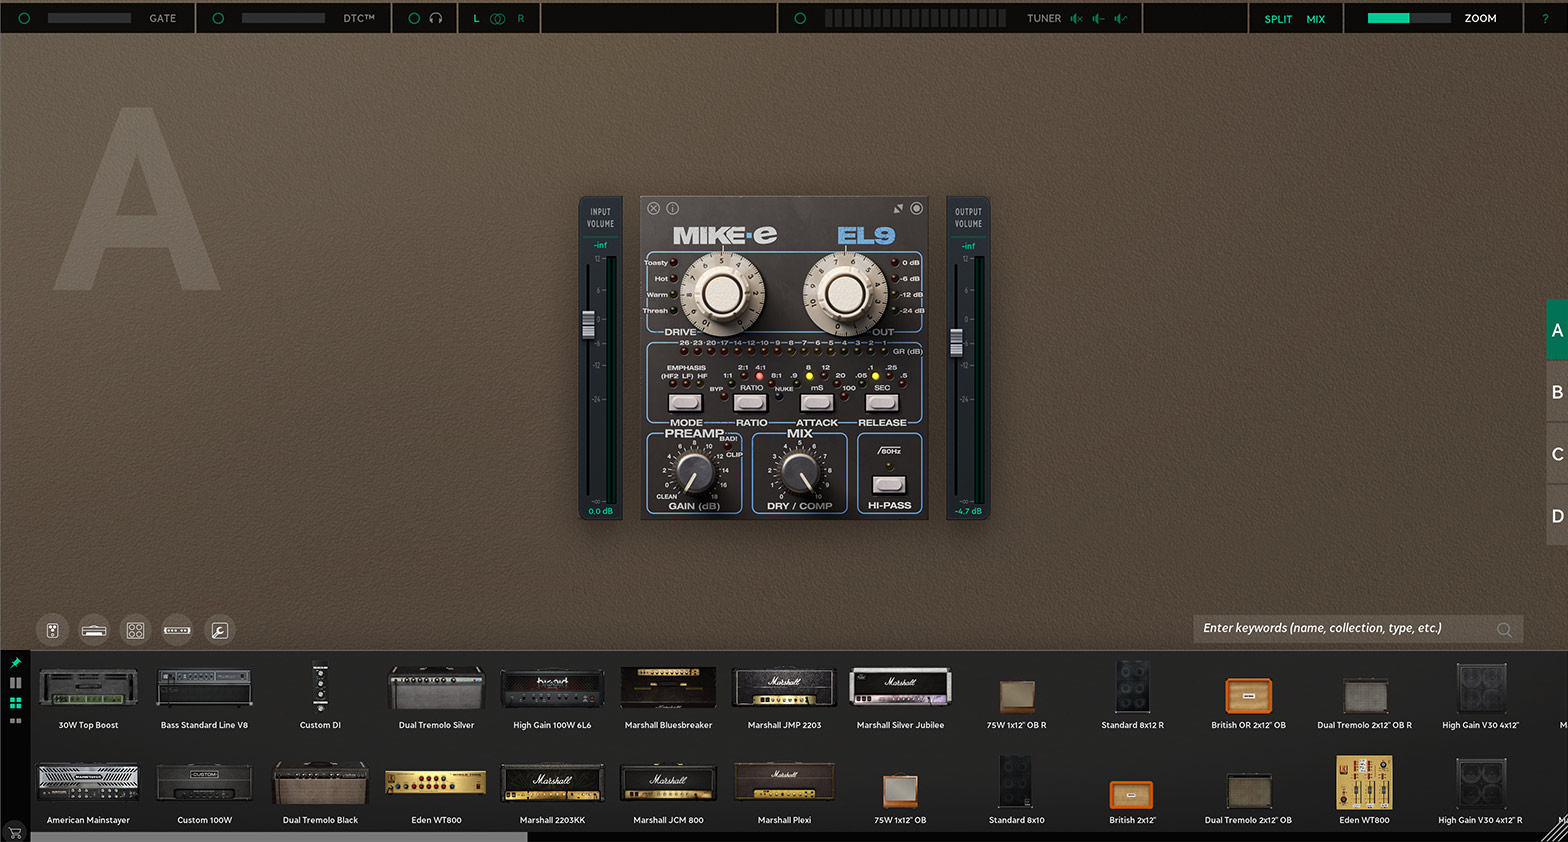Show MIKE-e EL9 info

pyautogui.click(x=673, y=208)
